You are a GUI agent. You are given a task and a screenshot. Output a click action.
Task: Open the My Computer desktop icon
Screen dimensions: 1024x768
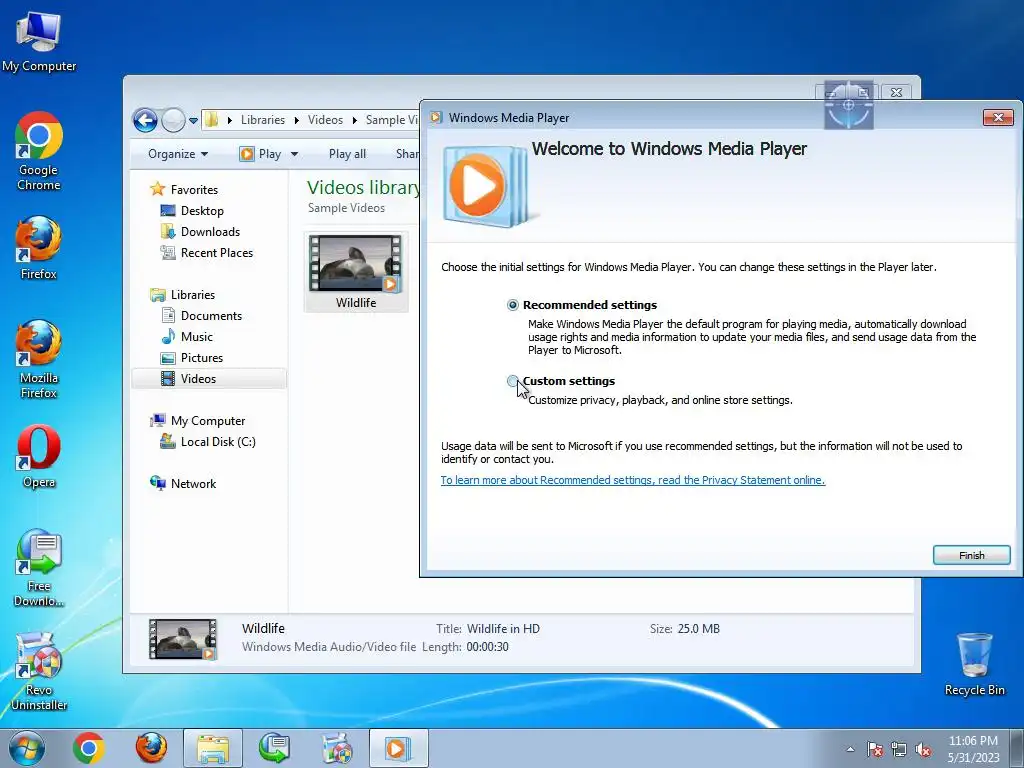pos(39,41)
